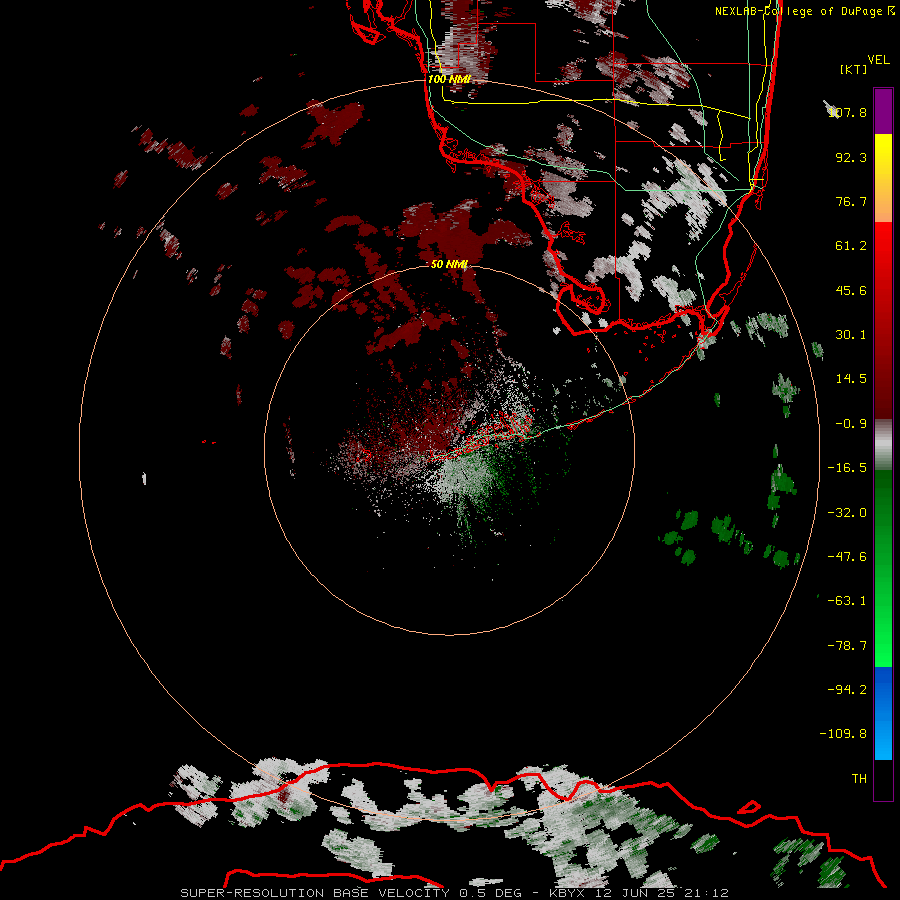The width and height of the screenshot is (900, 900).
Task: Select the -32.0 legend value
Action: [847, 513]
